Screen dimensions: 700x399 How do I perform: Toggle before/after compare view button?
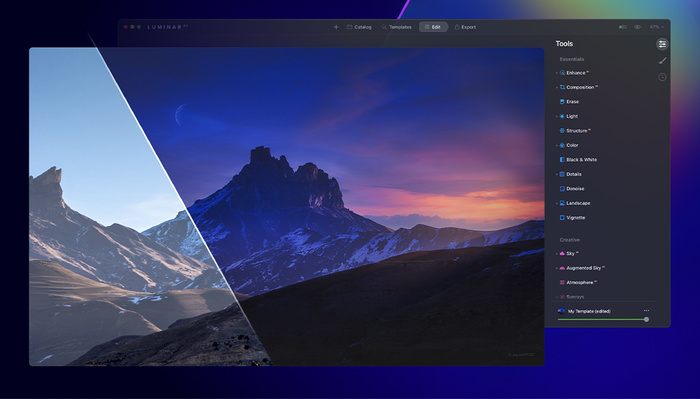[623, 27]
